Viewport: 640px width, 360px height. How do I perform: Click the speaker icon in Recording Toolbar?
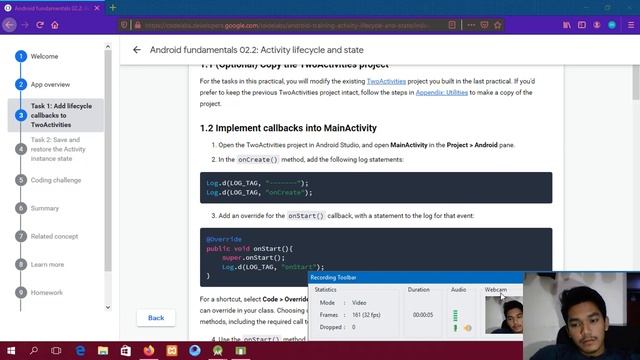[468, 328]
